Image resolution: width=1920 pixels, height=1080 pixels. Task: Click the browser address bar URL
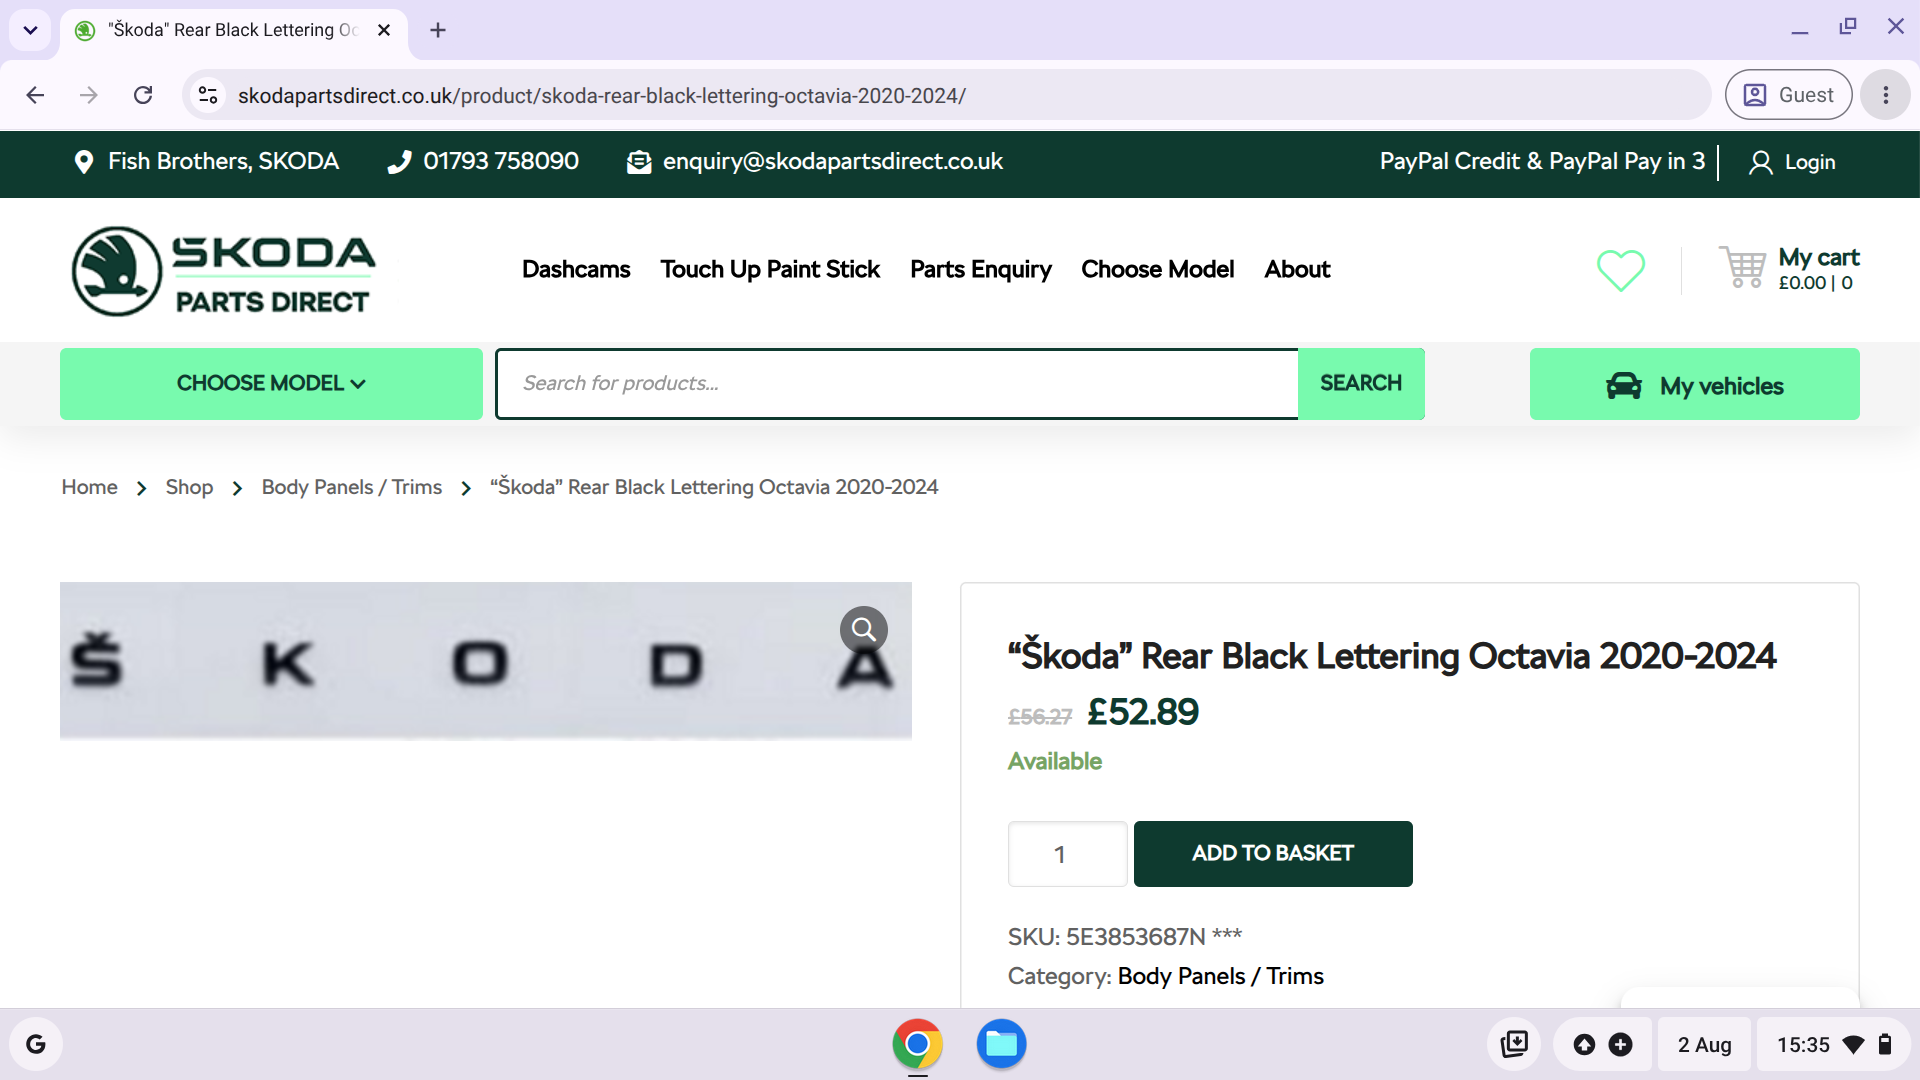point(602,96)
